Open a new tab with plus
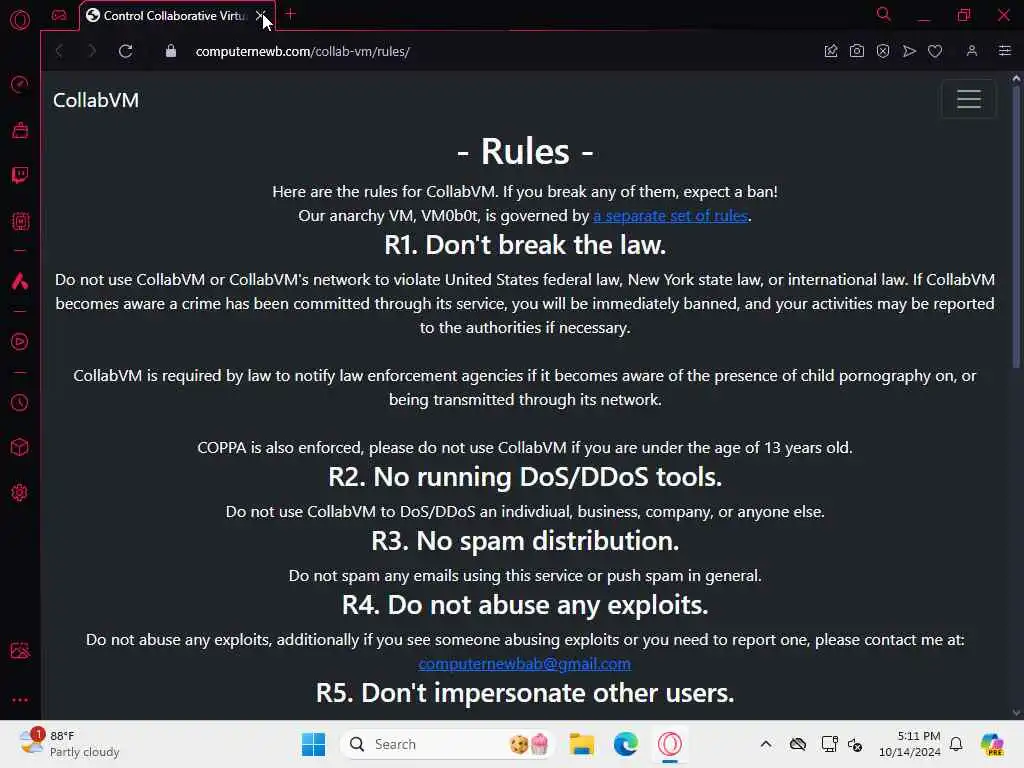 291,14
